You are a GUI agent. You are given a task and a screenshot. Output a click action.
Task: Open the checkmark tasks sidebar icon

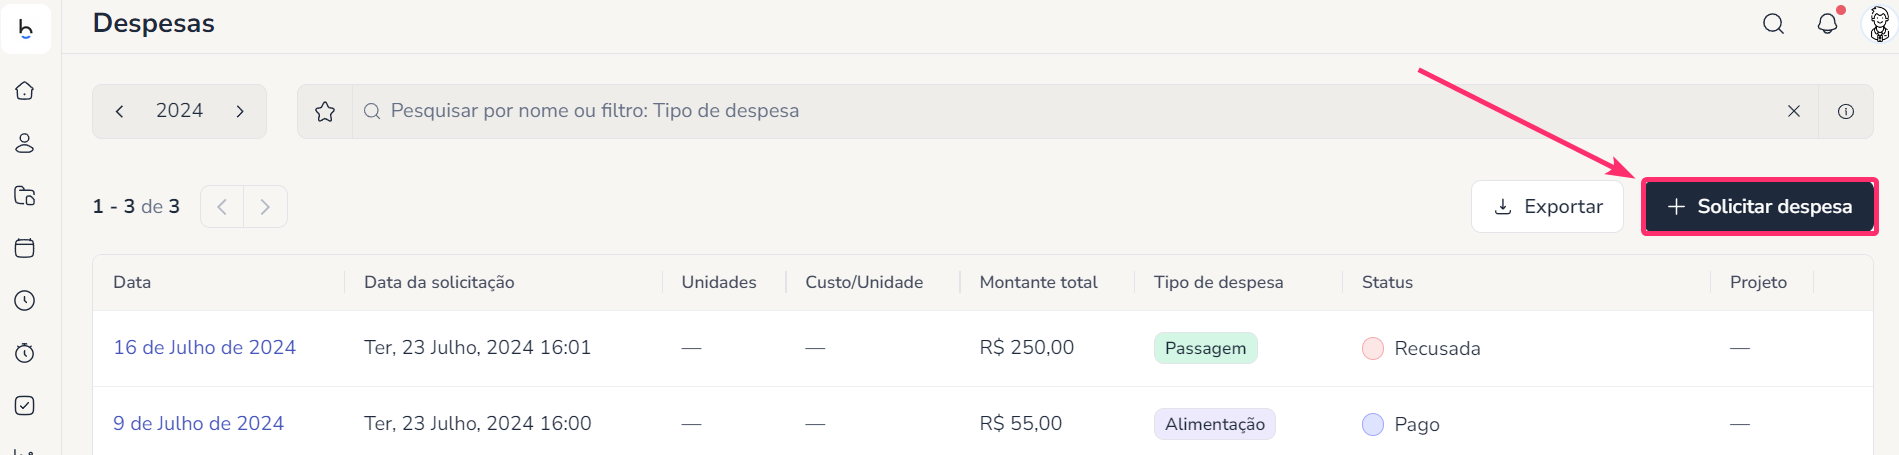click(x=25, y=405)
